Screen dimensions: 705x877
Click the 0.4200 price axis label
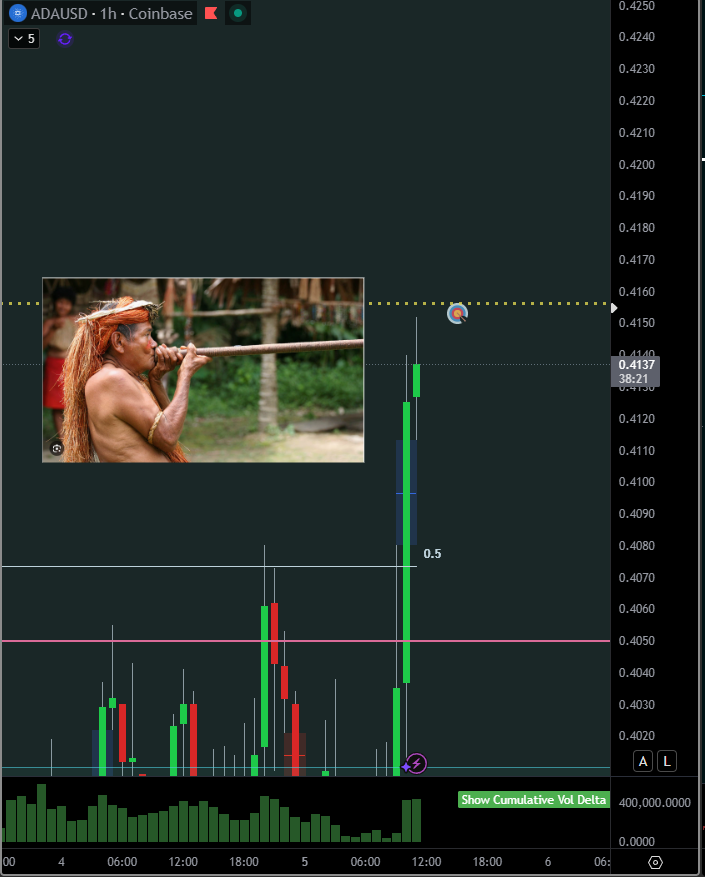[x=637, y=165]
